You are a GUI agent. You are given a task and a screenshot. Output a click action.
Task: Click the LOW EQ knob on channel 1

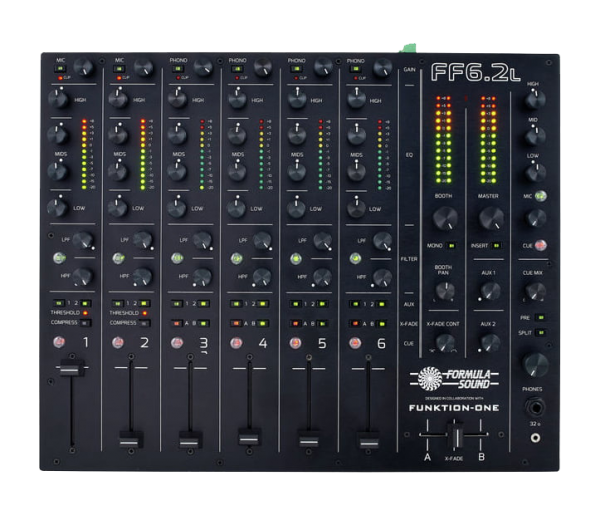pos(57,207)
